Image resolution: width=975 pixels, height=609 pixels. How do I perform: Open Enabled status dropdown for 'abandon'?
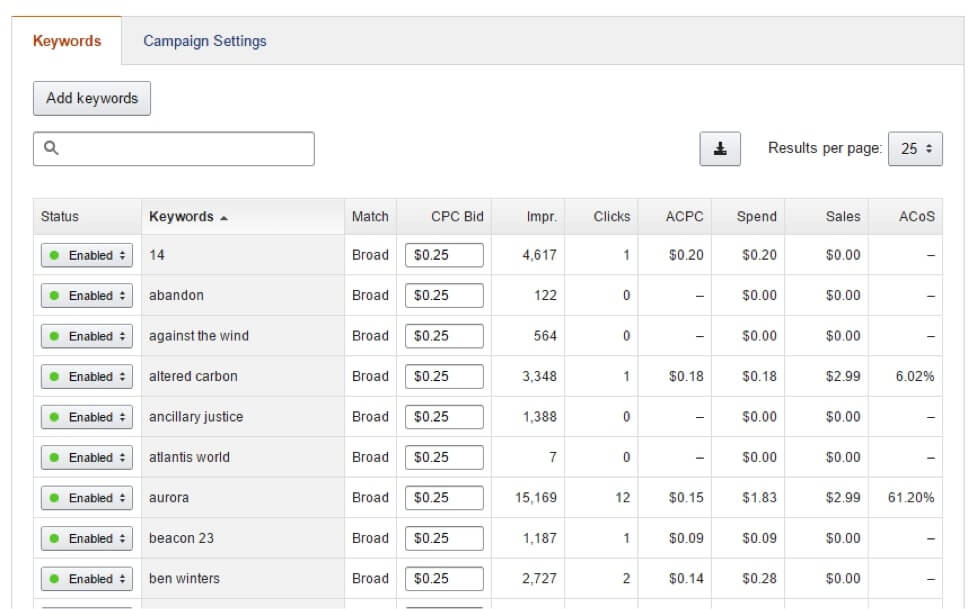click(x=87, y=295)
